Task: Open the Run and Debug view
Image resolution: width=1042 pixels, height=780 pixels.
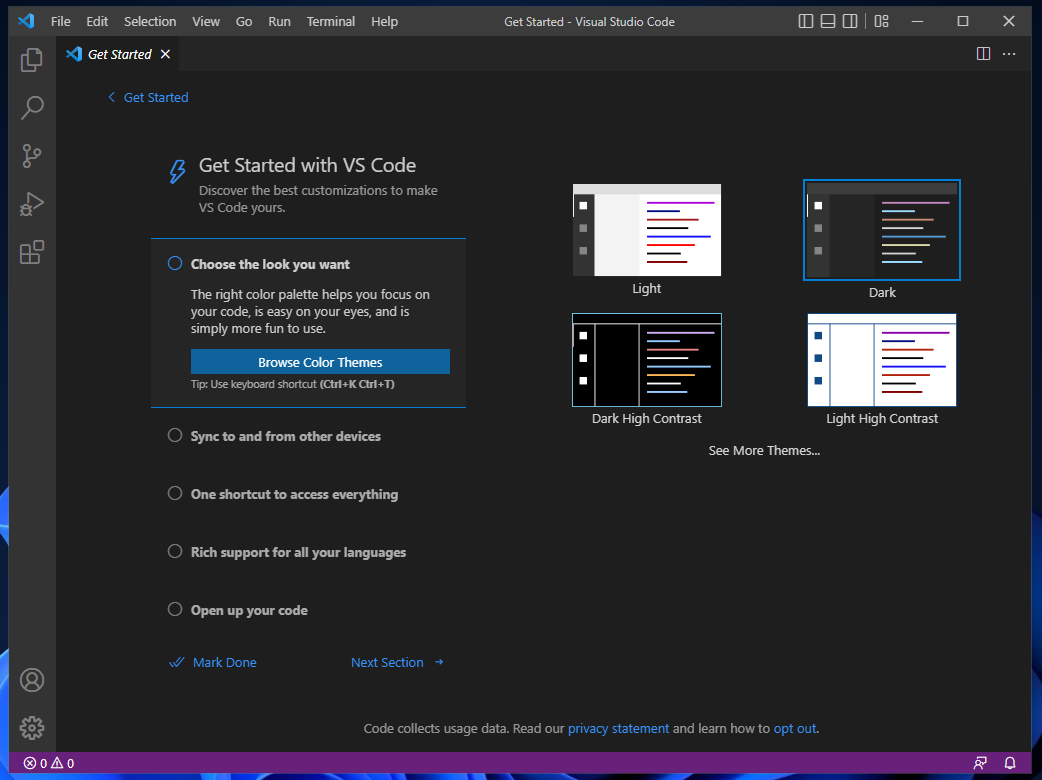Action: pyautogui.click(x=31, y=204)
